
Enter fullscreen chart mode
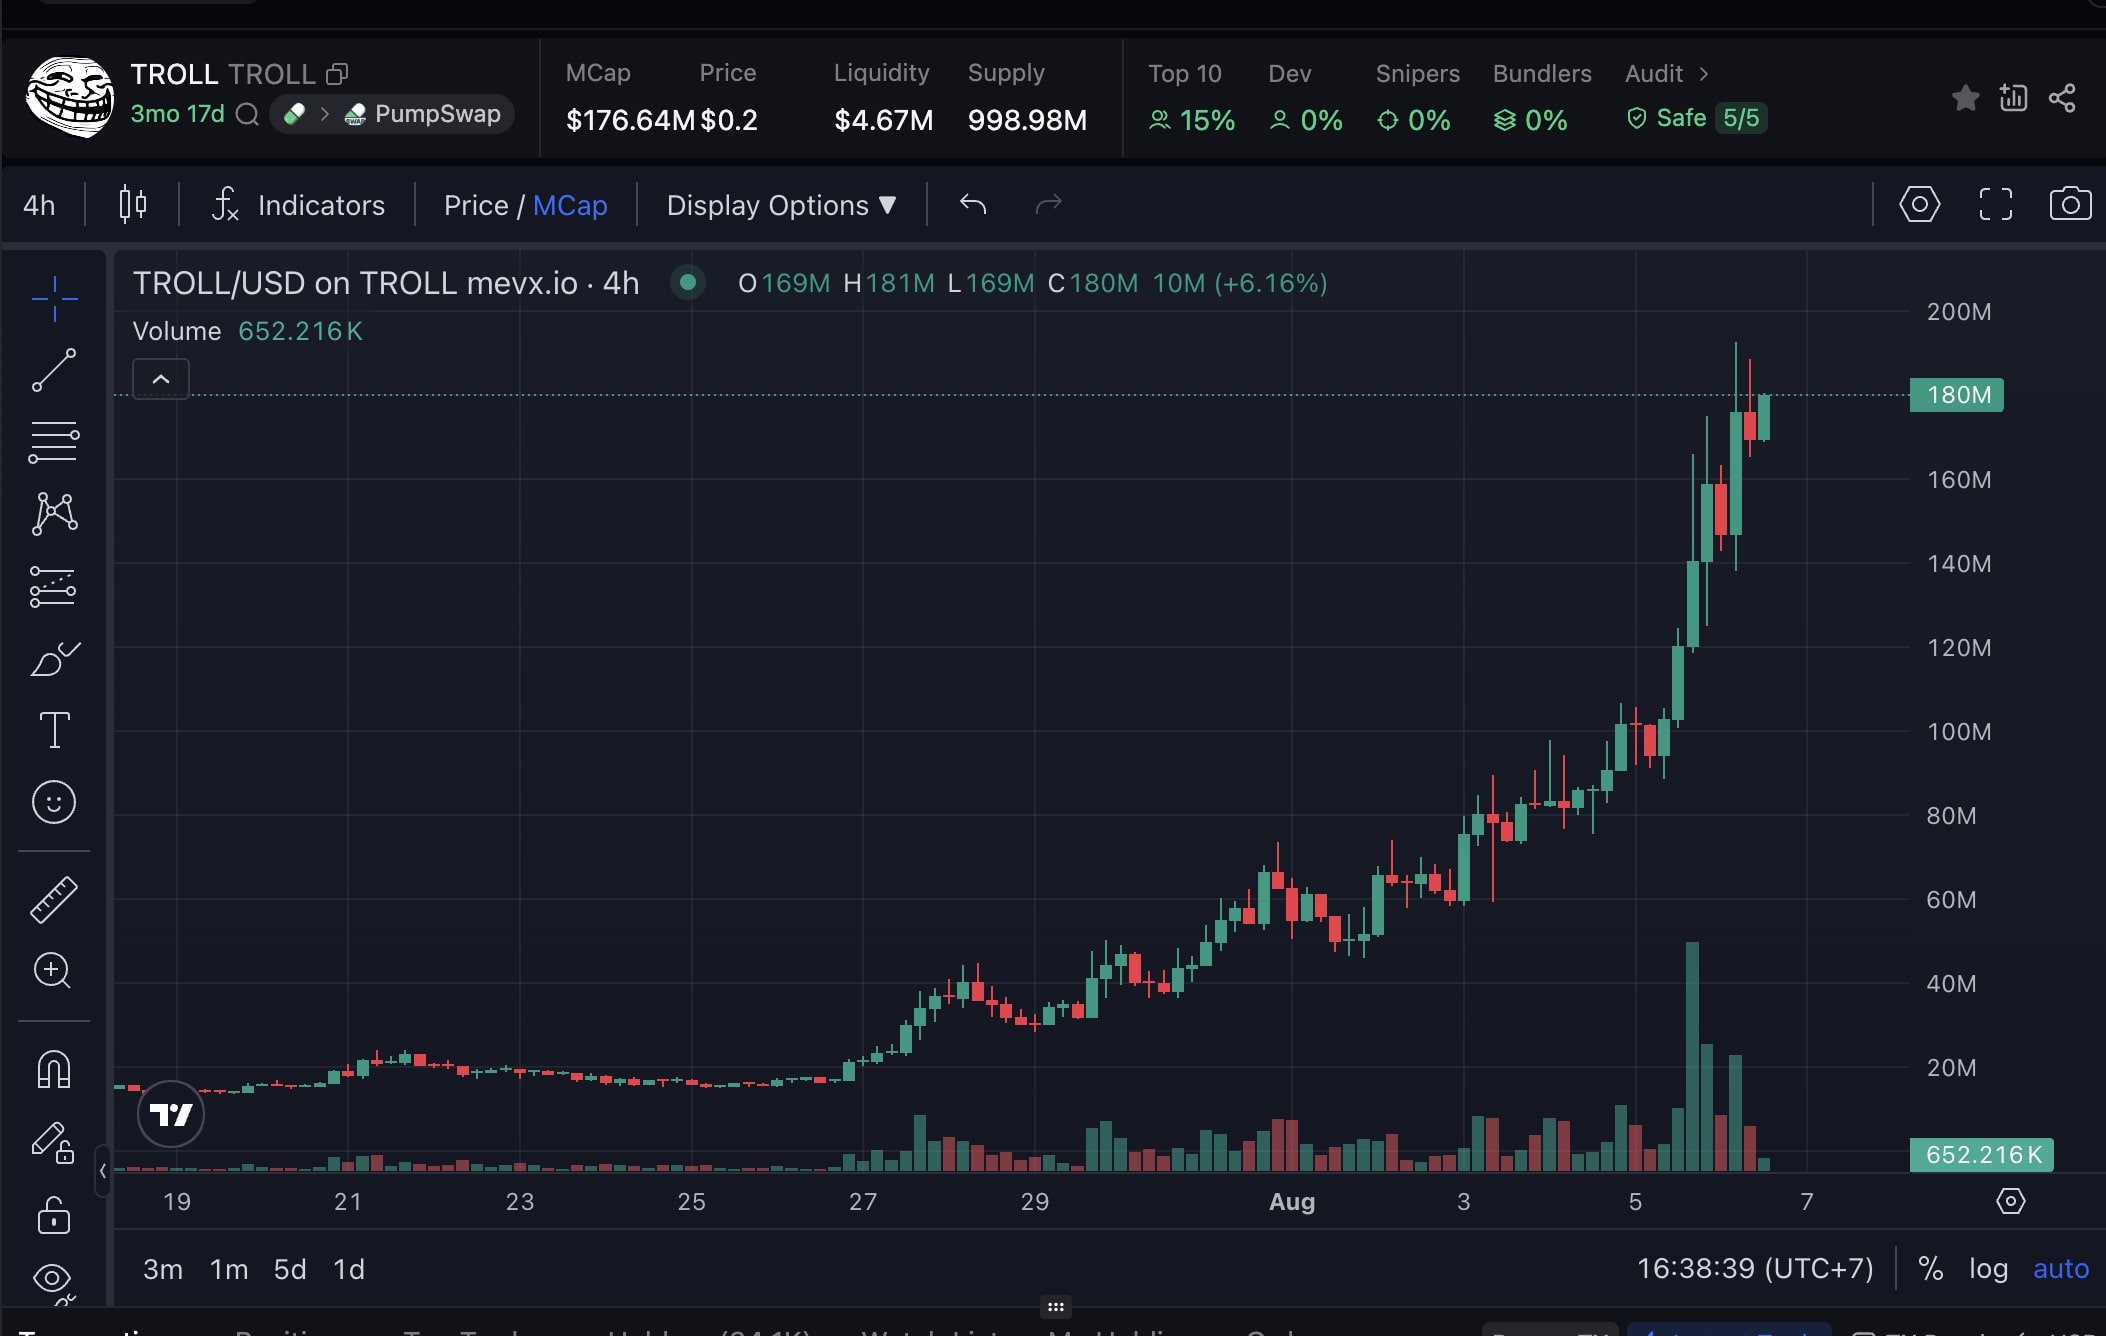coord(1995,204)
